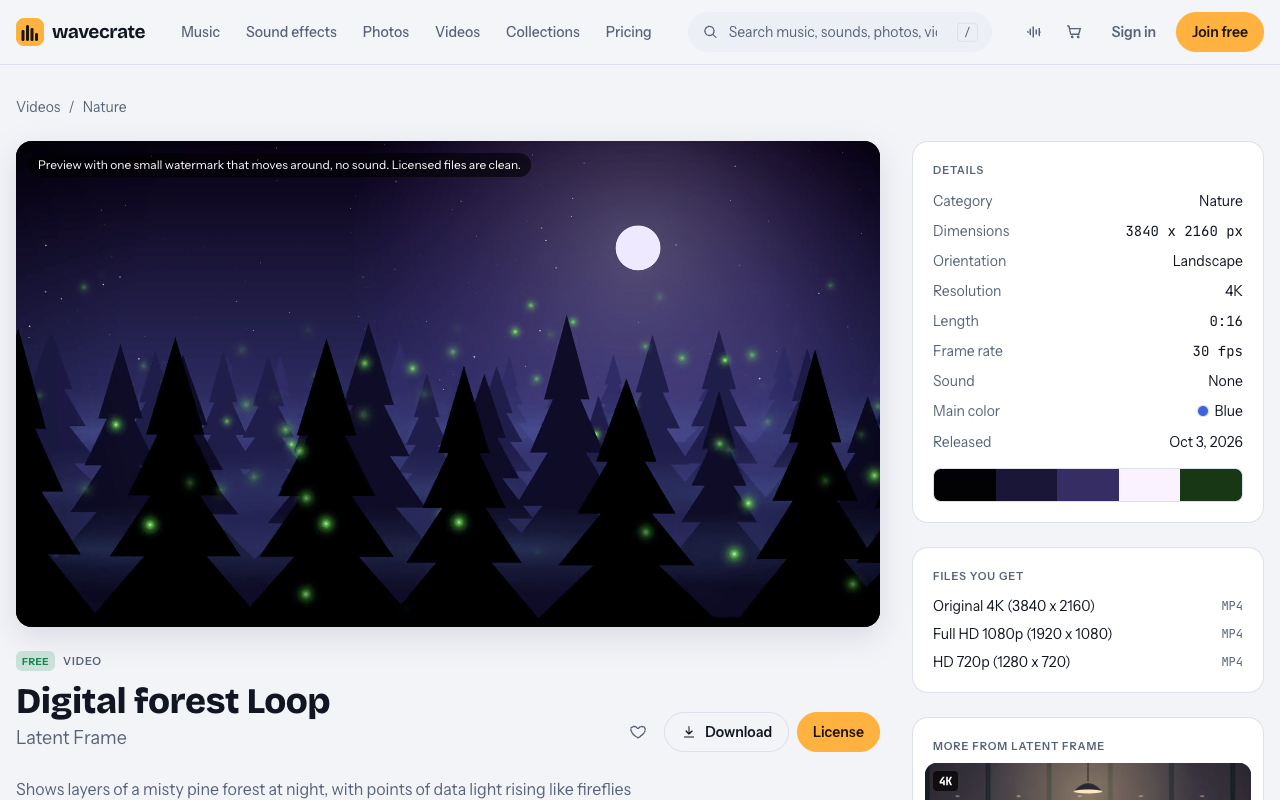Screen dimensions: 1280x800
Task: Click the forest video preview
Action: pos(448,384)
